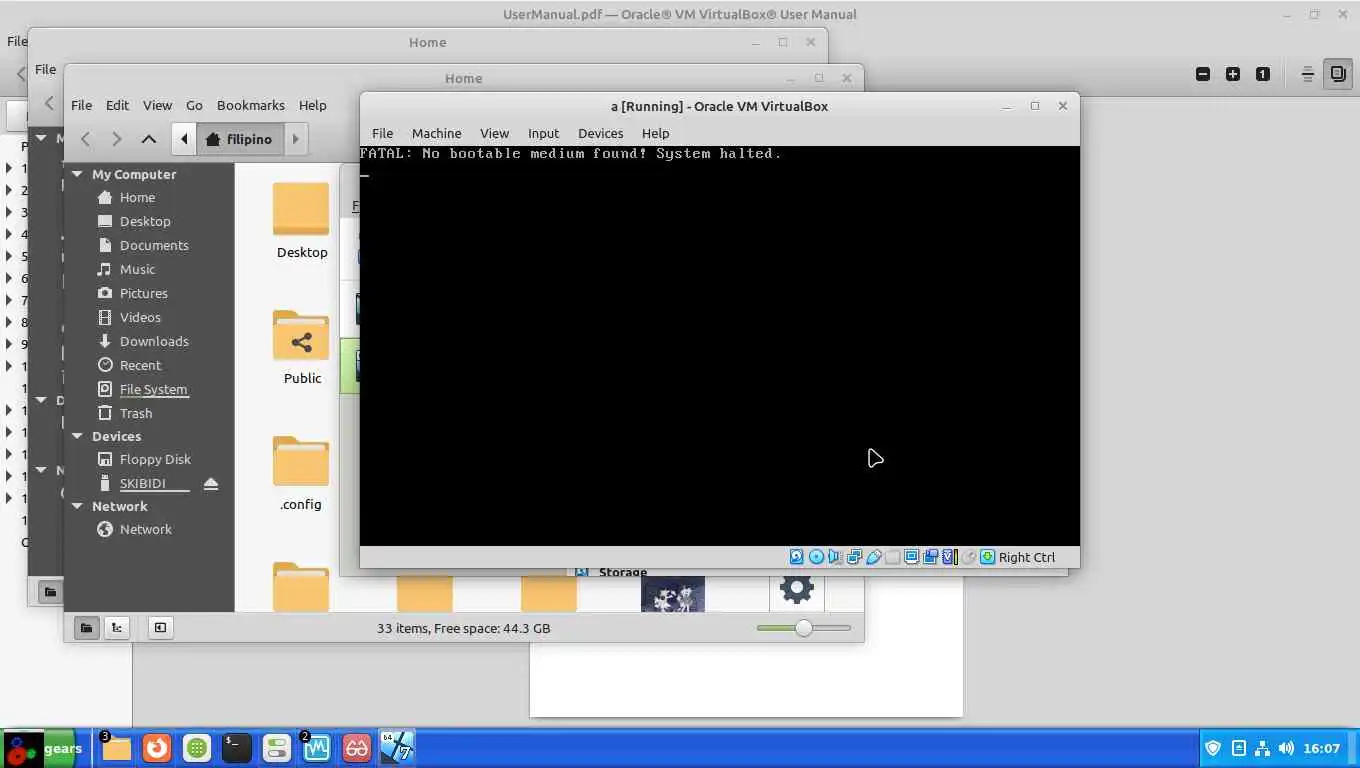Collapse My Computer sidebar section
This screenshot has width=1360, height=768.
pyautogui.click(x=77, y=174)
